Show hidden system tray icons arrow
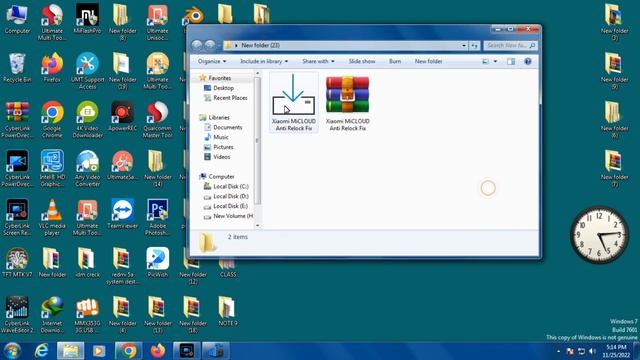This screenshot has width=640, height=360. pyautogui.click(x=558, y=351)
